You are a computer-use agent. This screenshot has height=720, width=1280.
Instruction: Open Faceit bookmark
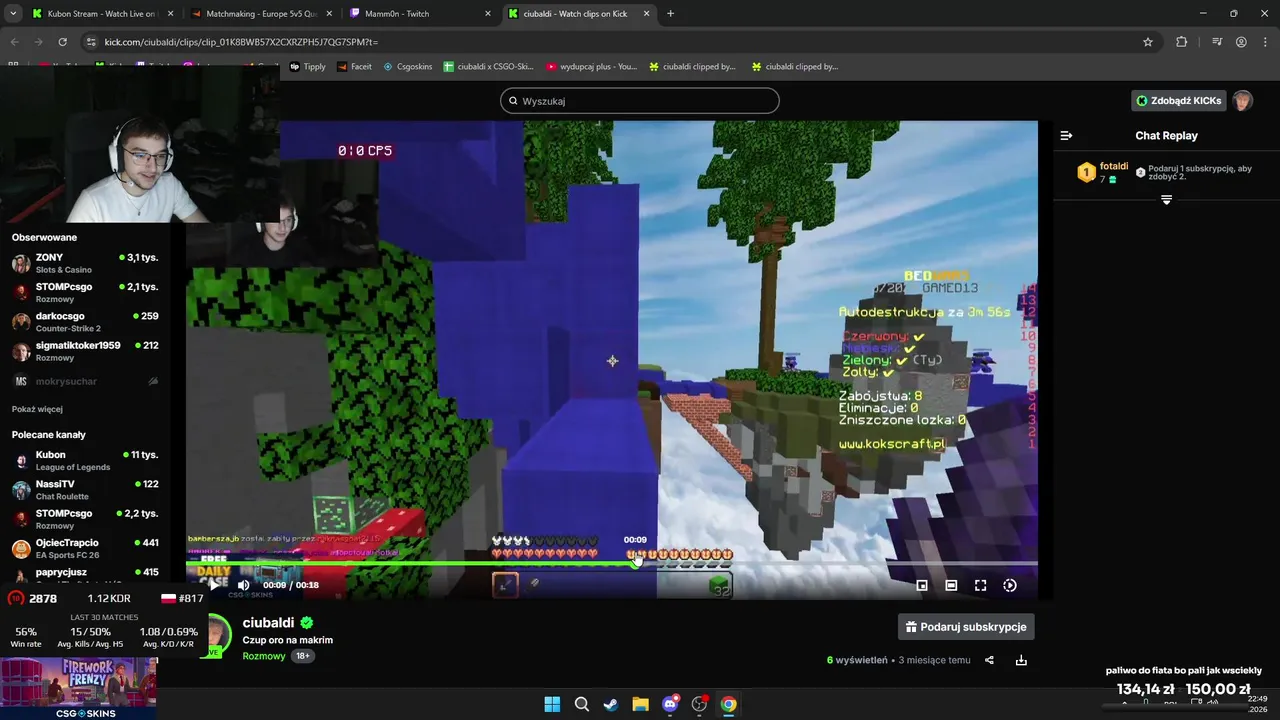(x=354, y=67)
